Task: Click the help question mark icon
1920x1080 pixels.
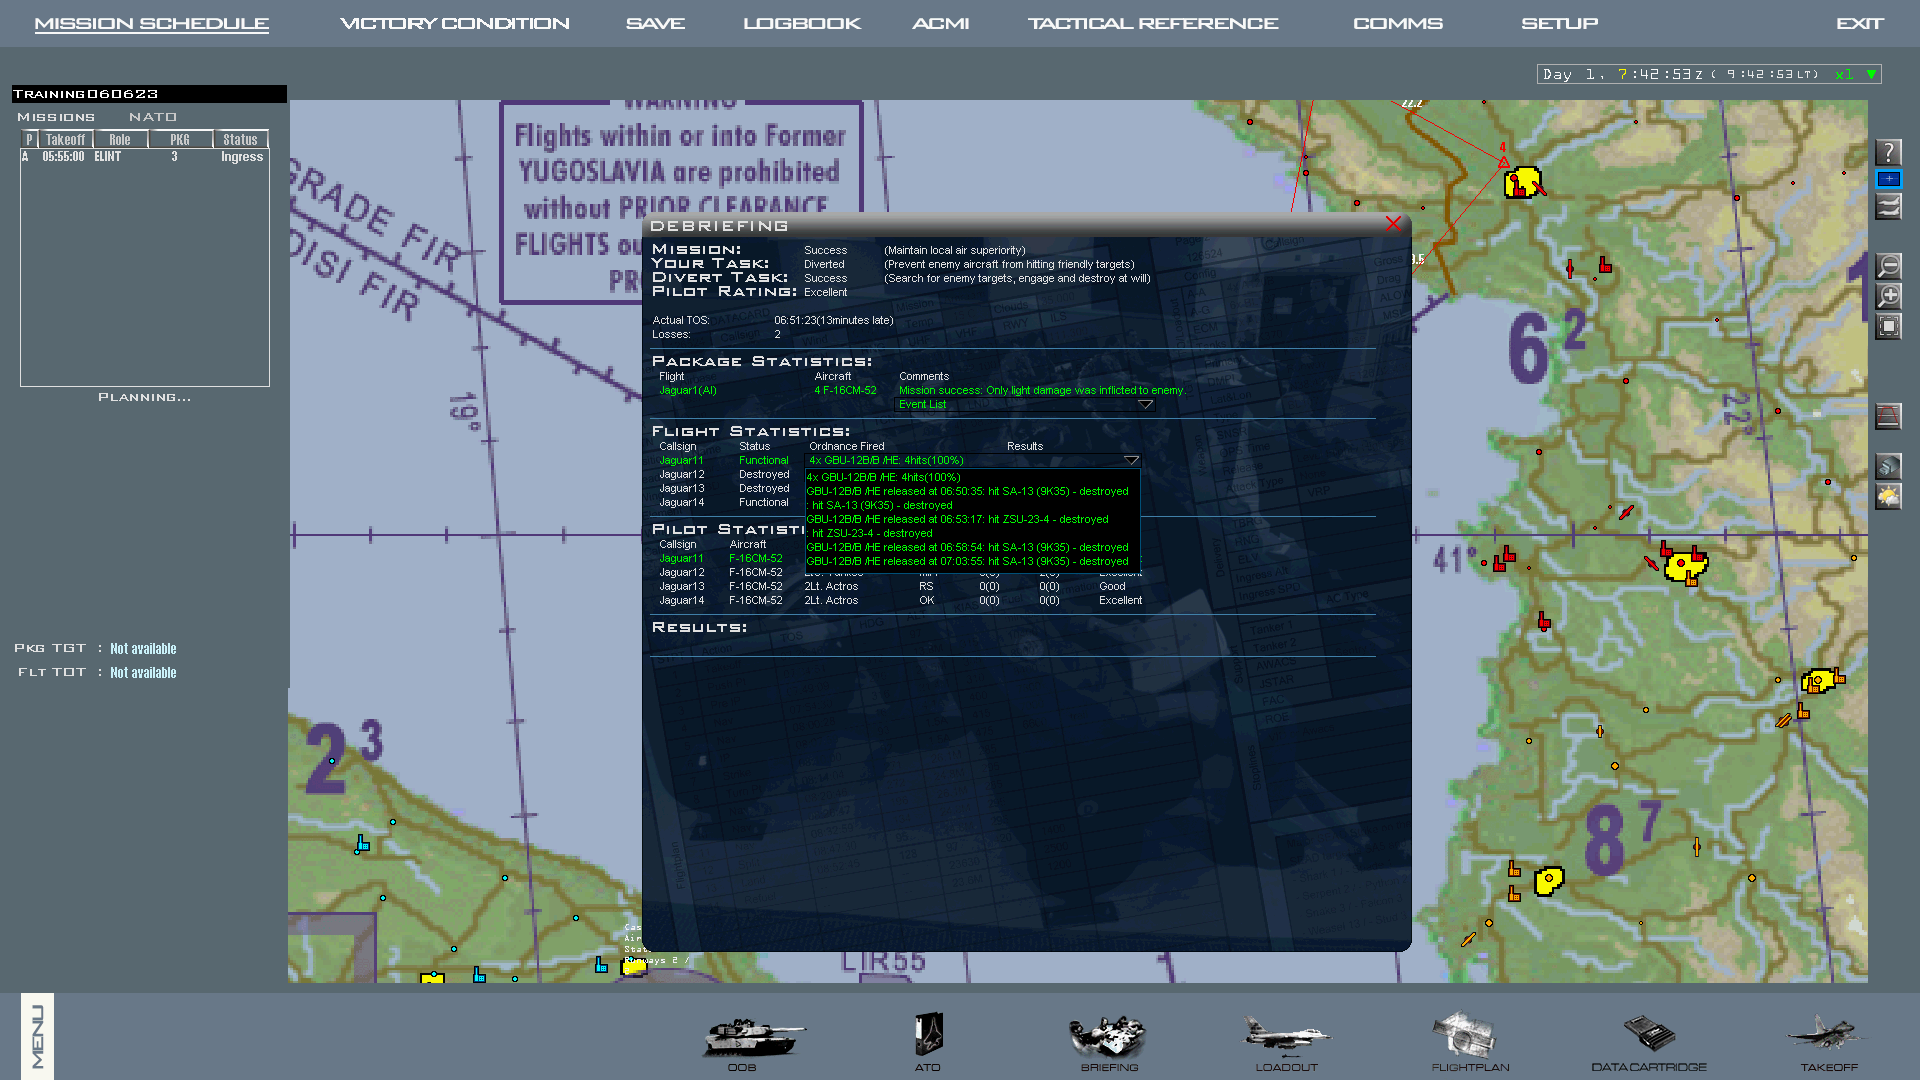Action: tap(1888, 152)
